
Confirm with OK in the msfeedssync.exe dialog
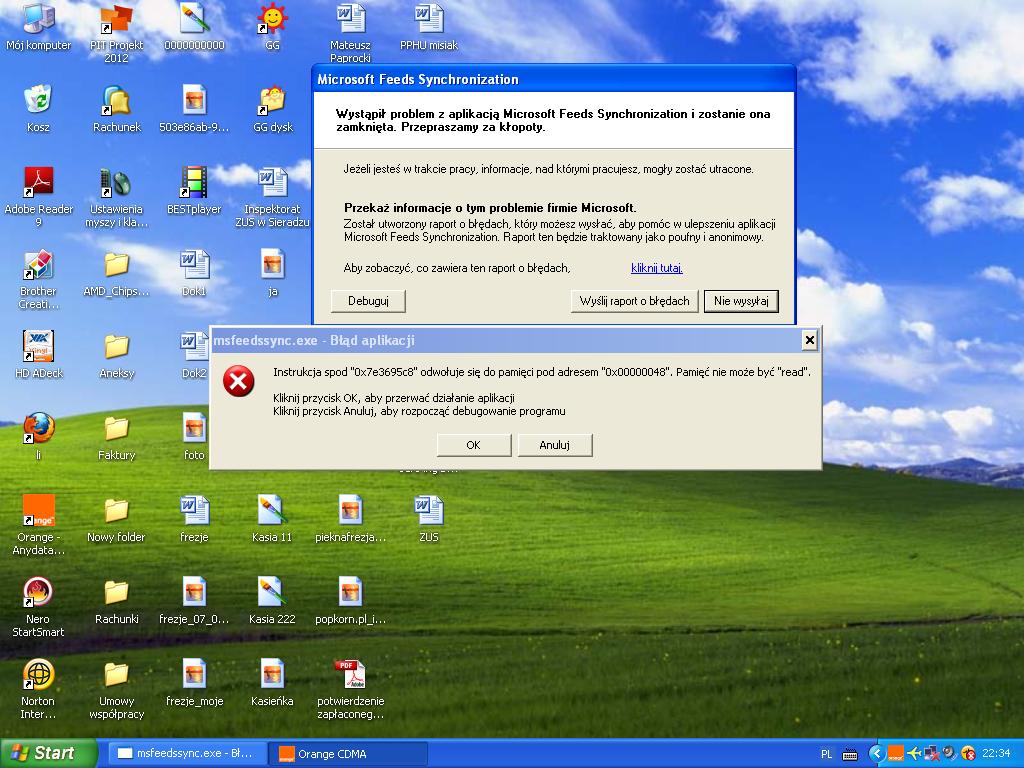(x=473, y=445)
